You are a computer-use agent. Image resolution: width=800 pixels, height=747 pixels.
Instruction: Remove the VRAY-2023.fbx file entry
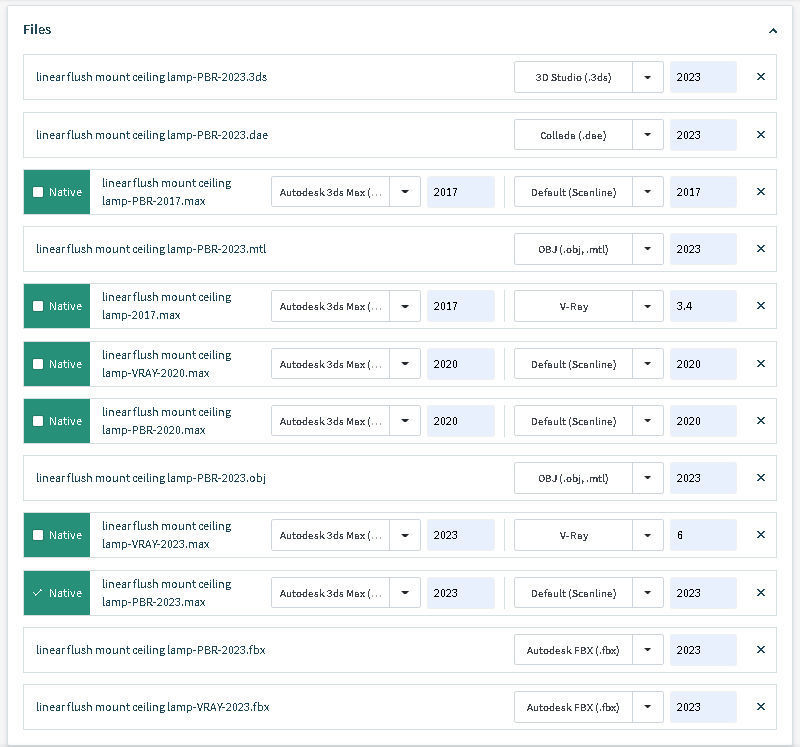tap(761, 707)
